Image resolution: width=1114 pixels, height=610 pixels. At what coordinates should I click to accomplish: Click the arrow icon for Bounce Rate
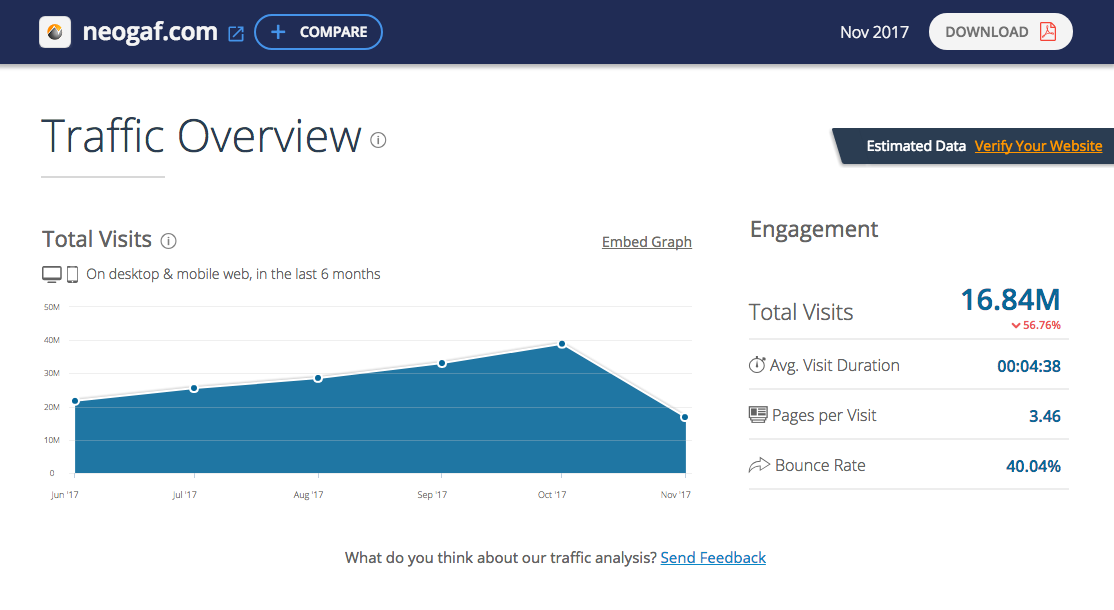pos(759,465)
